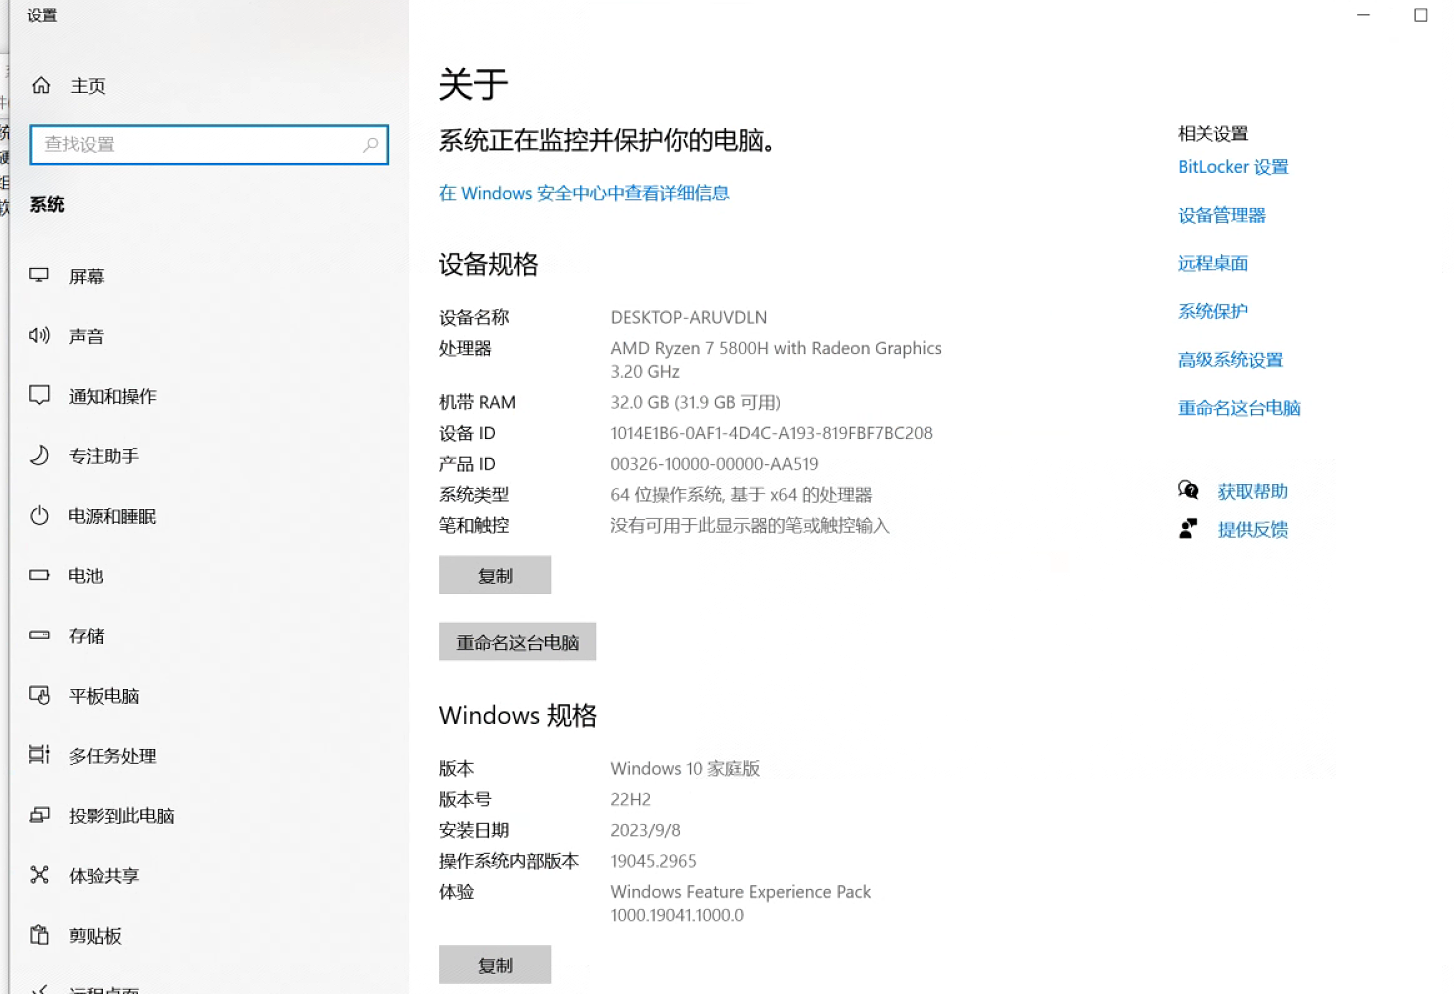This screenshot has height=994, width=1454.
Task: Click 没有可用于此显示器的笔或触控输入 text
Action: click(x=750, y=526)
